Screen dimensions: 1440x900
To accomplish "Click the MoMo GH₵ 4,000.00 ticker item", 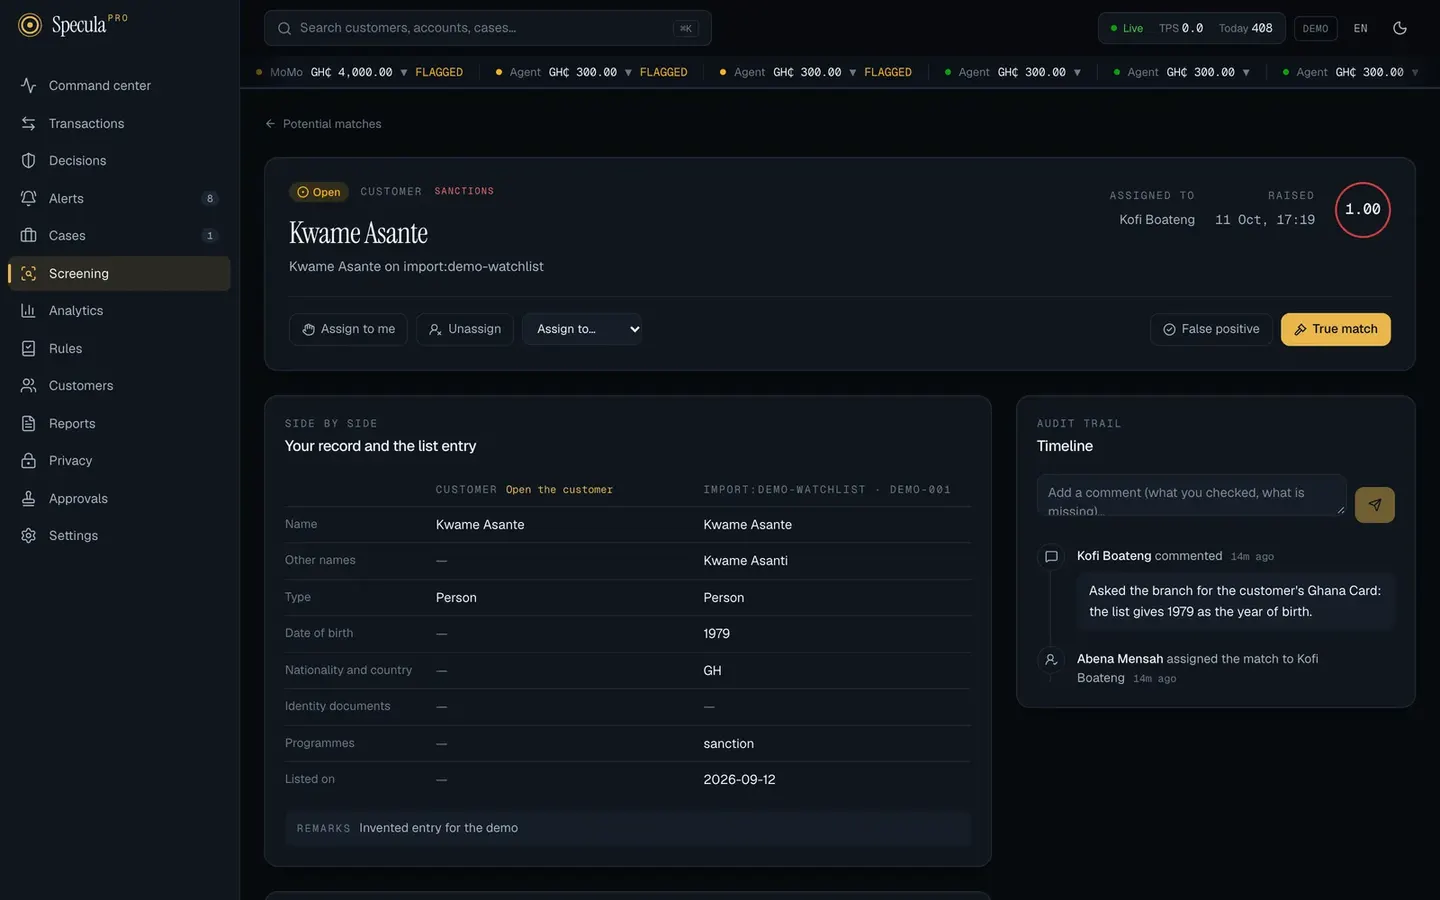I will pos(359,72).
